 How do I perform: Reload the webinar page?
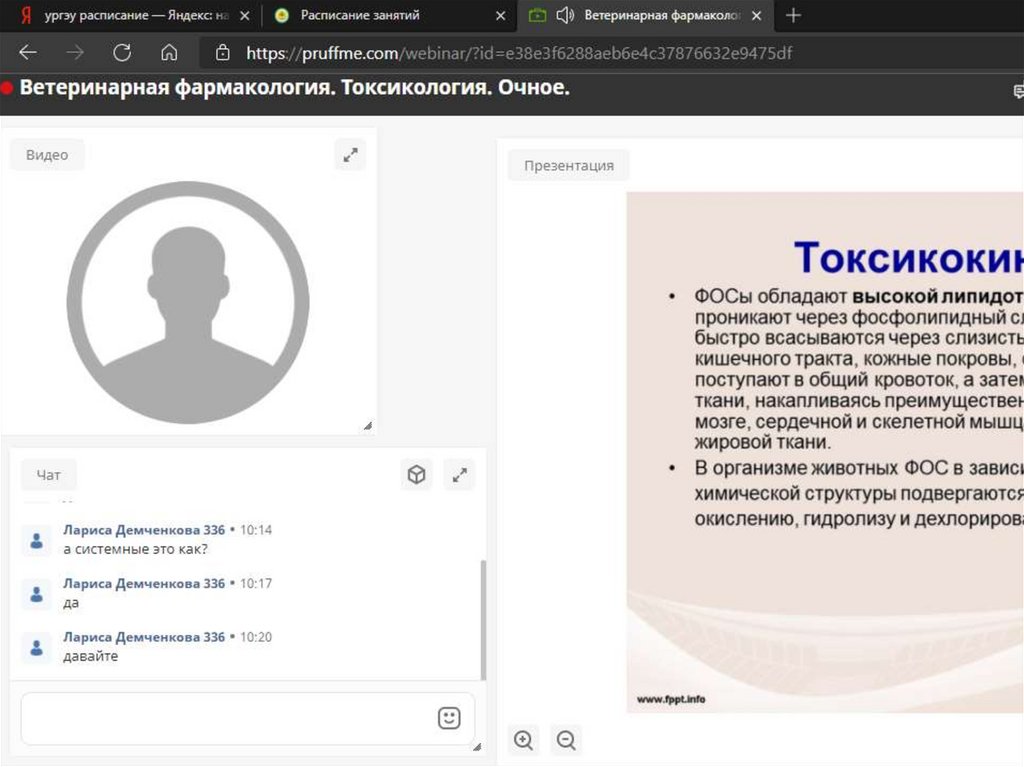[x=122, y=53]
